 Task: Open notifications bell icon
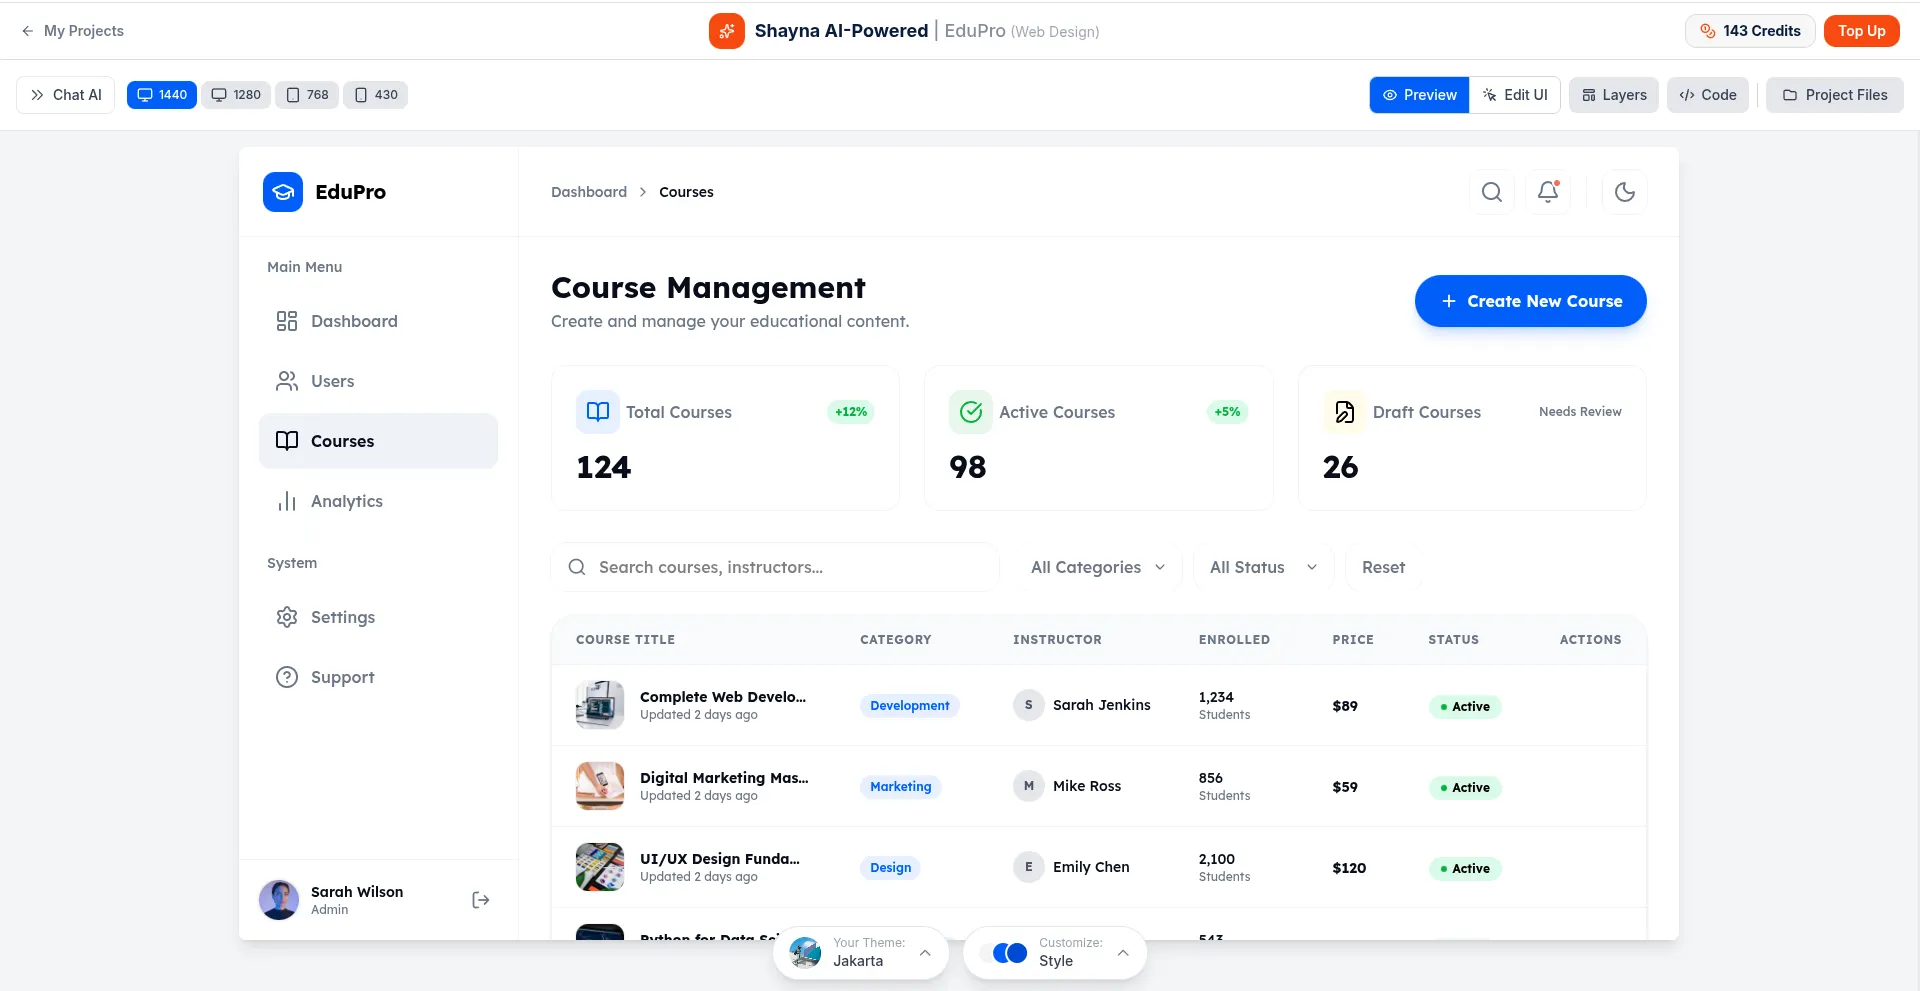(x=1548, y=192)
